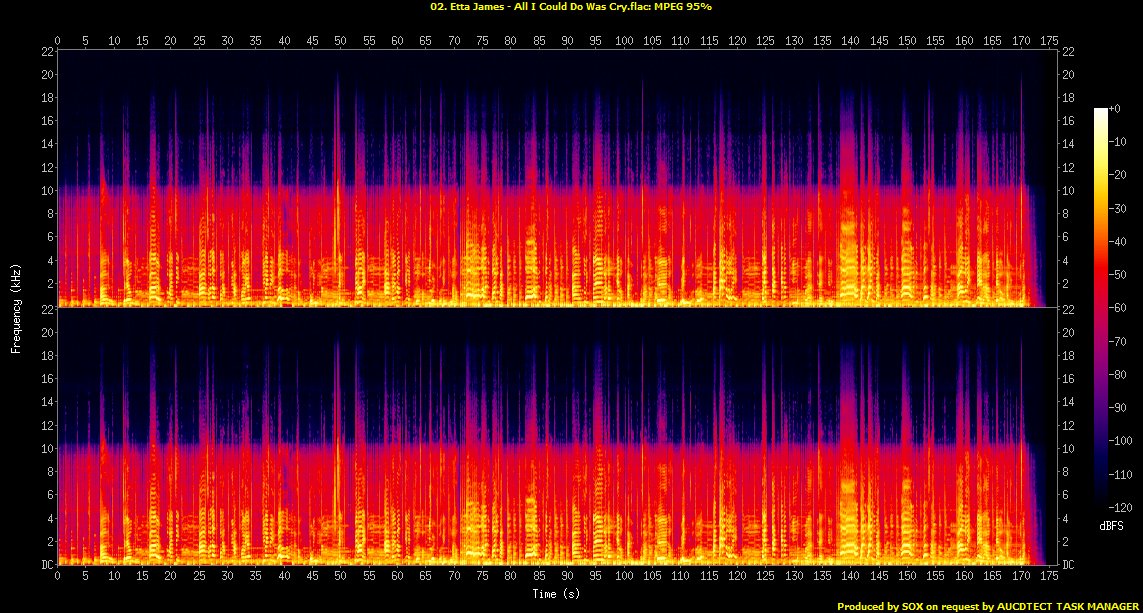Click the dBFS color scale bar
The height and width of the screenshot is (613, 1143).
pos(1101,308)
